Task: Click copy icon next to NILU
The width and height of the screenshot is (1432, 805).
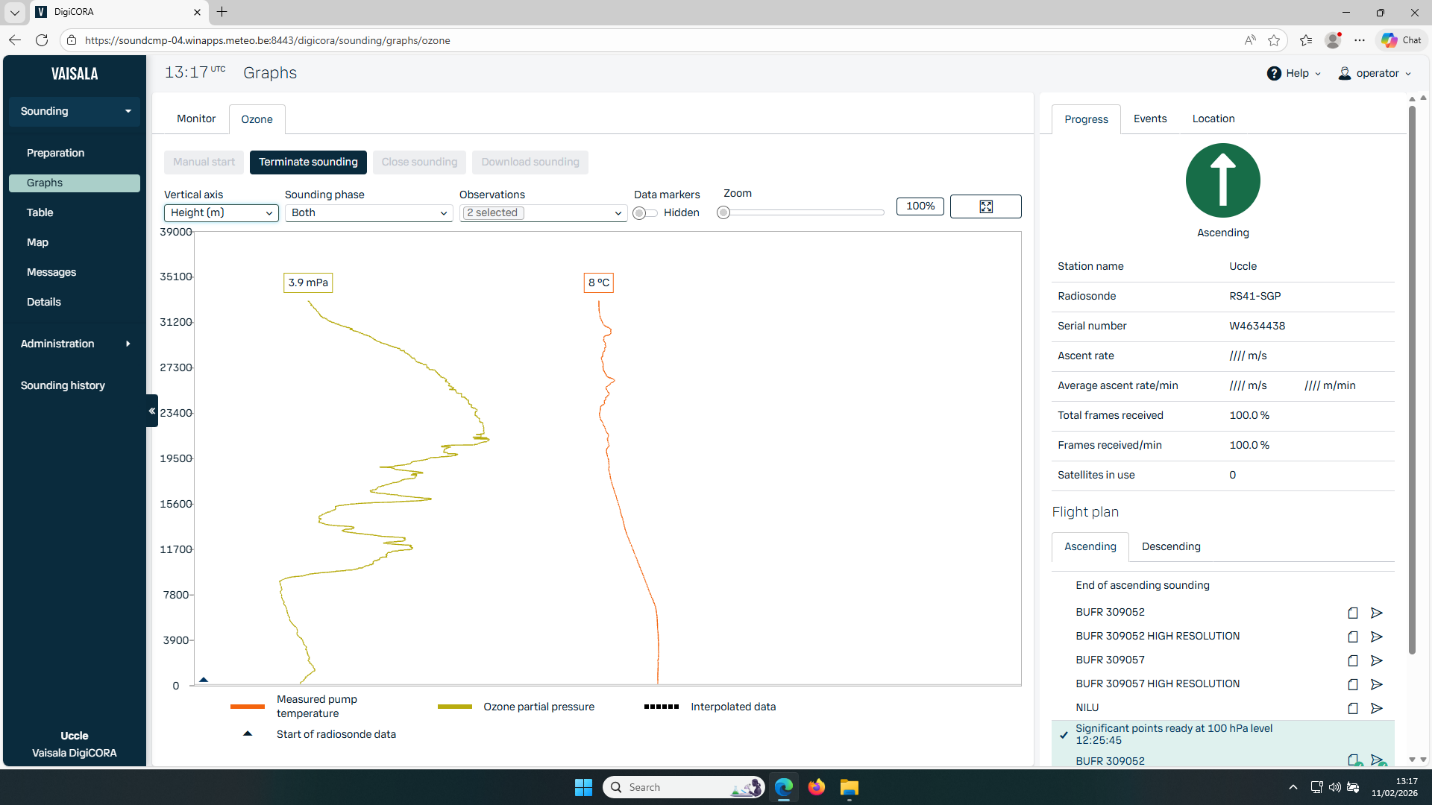Action: [1352, 708]
